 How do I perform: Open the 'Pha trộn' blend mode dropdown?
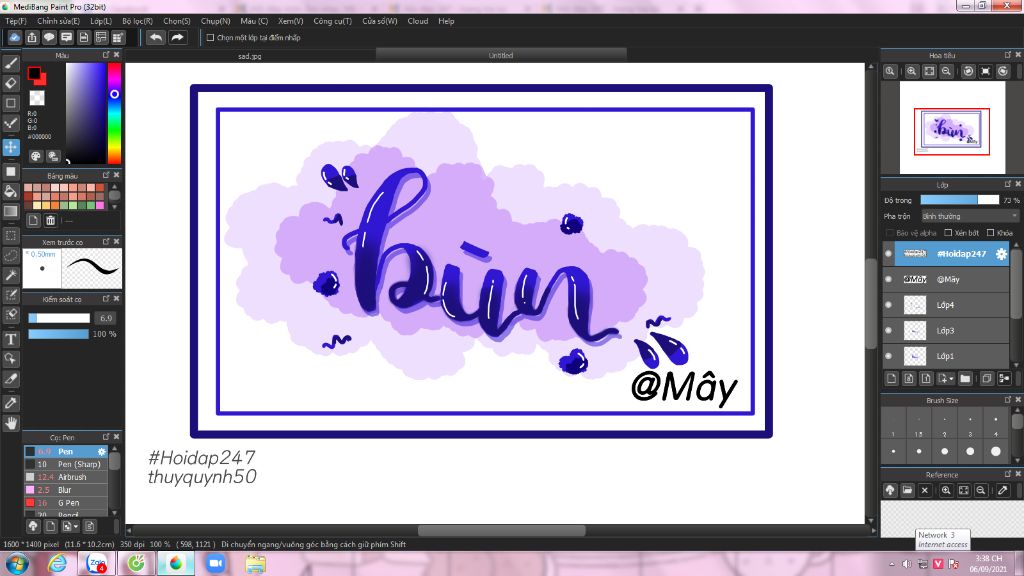click(970, 216)
